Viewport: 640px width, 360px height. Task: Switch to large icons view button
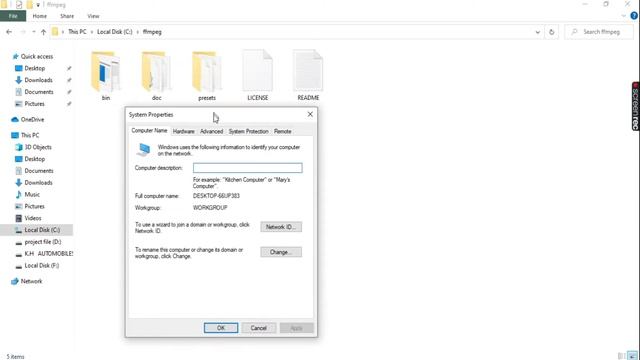pos(632,356)
